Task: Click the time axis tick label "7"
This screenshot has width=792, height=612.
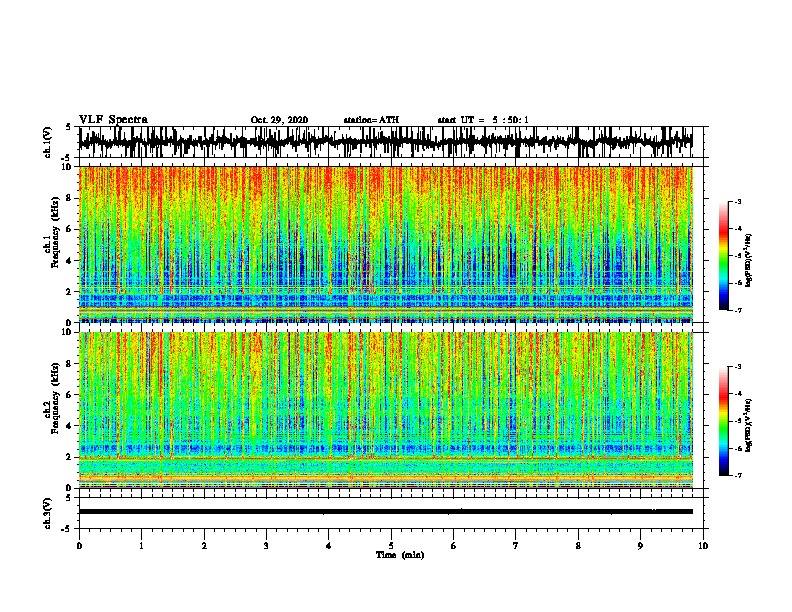Action: (516, 546)
